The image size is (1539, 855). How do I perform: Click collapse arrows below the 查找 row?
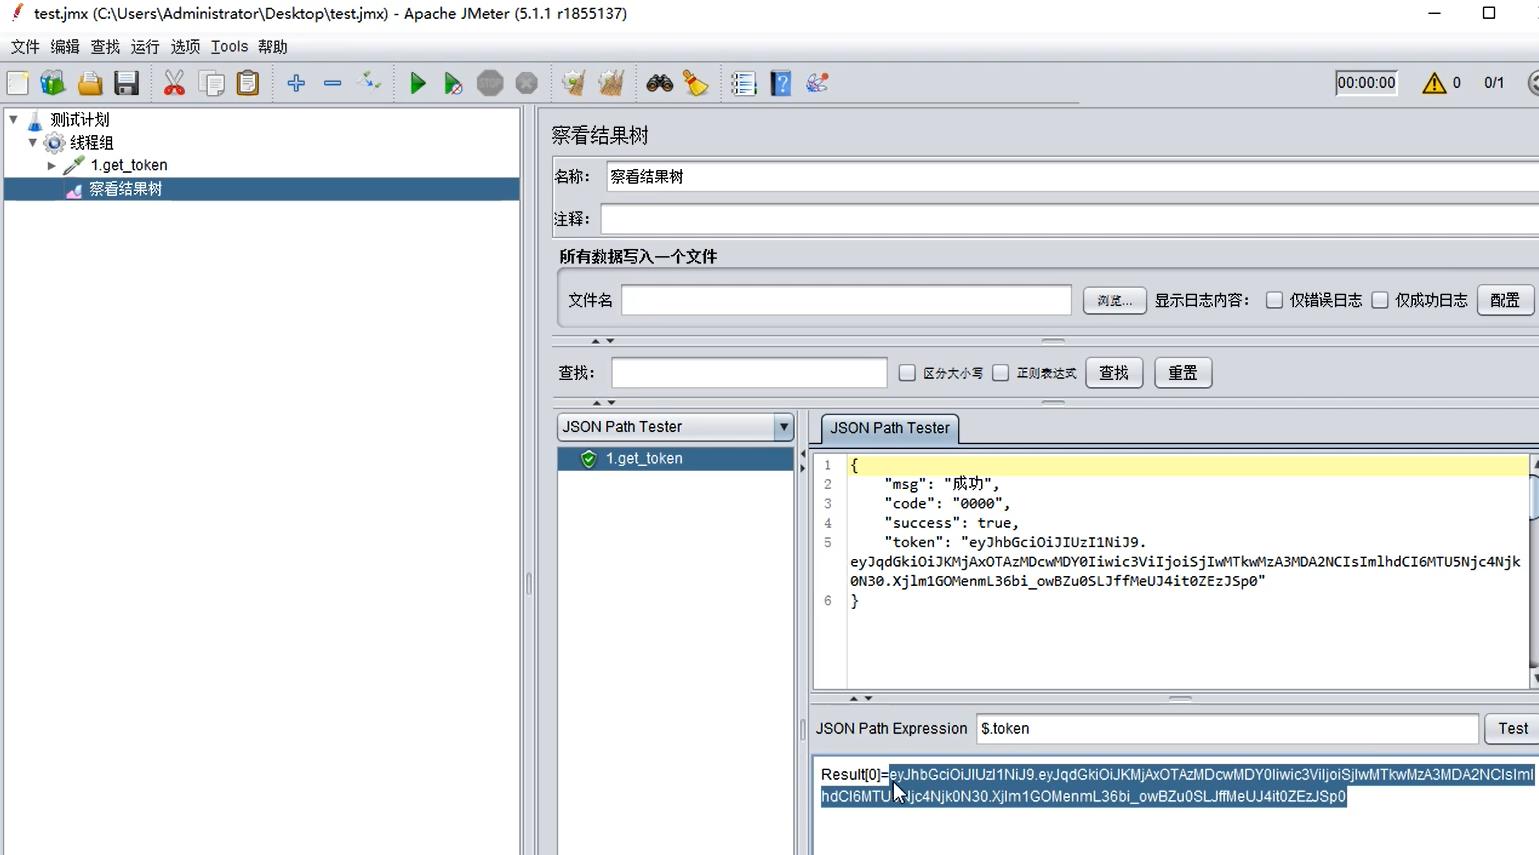coord(604,403)
